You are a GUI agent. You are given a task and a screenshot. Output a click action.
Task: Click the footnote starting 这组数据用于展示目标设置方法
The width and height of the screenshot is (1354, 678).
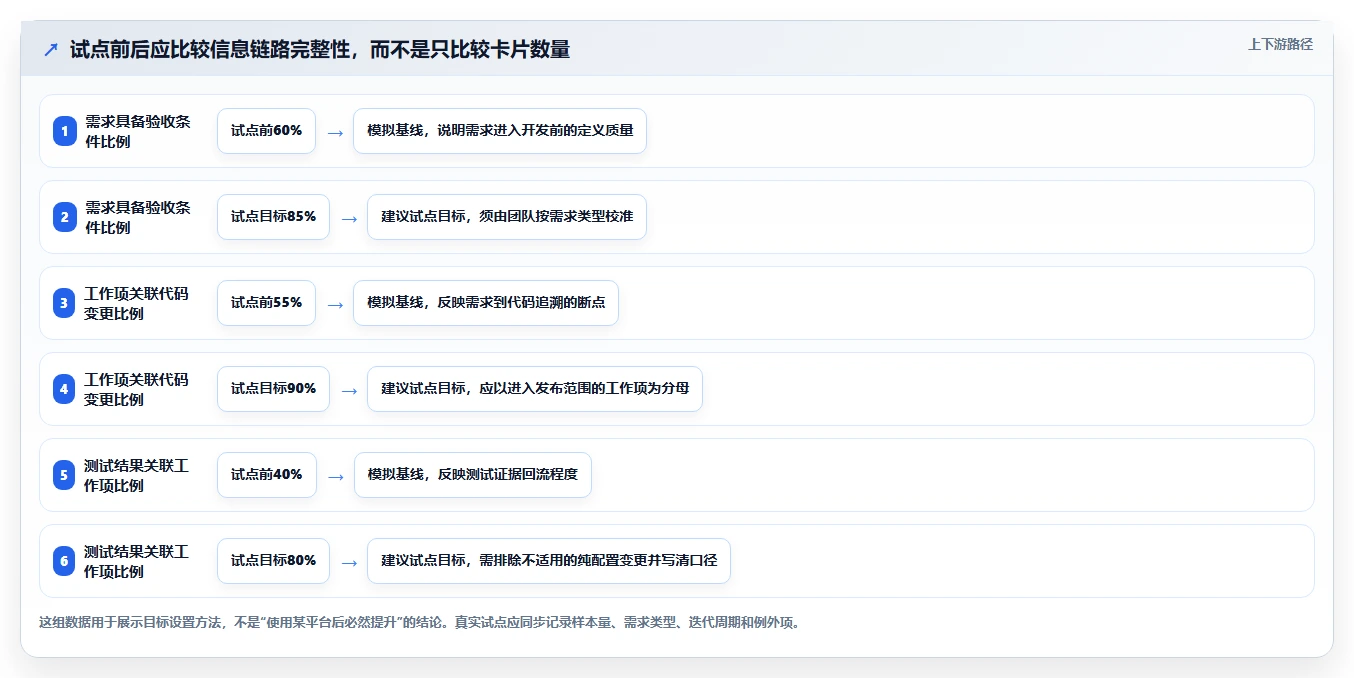click(x=419, y=622)
